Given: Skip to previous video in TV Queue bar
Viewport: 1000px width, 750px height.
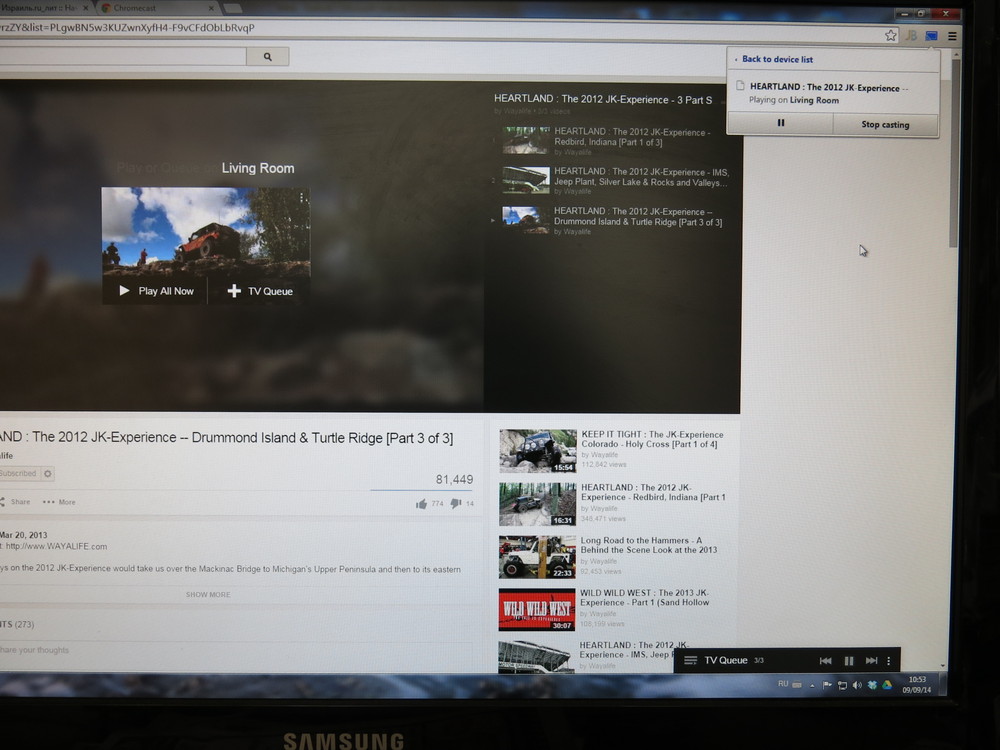Looking at the screenshot, I should pos(825,661).
